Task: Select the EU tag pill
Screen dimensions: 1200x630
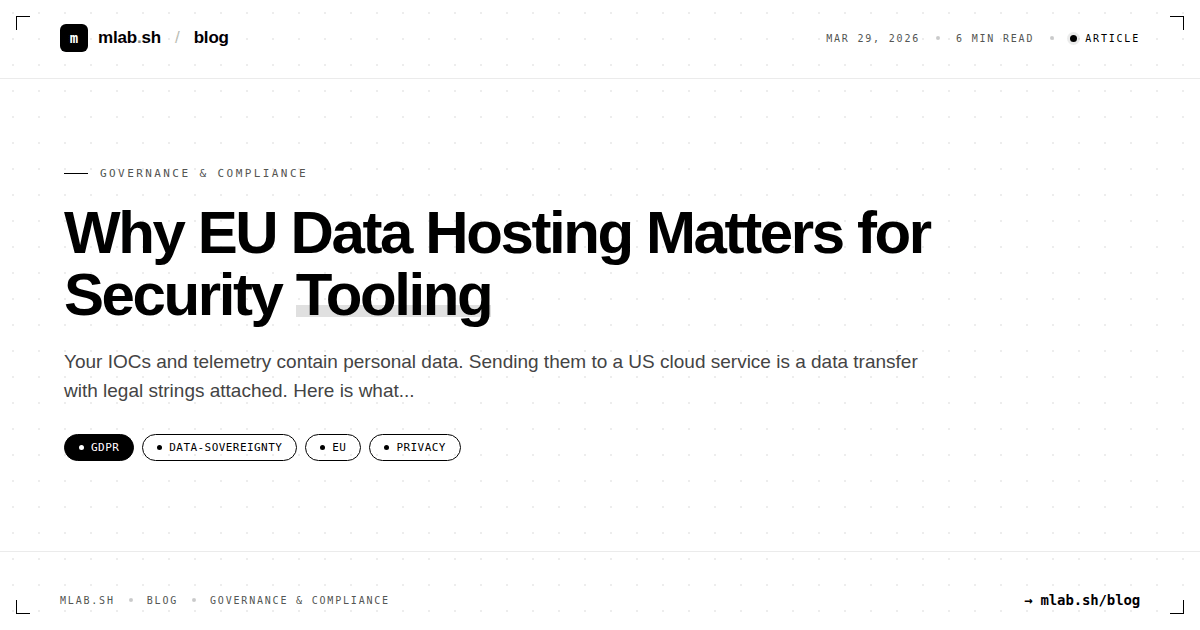Action: pos(333,447)
